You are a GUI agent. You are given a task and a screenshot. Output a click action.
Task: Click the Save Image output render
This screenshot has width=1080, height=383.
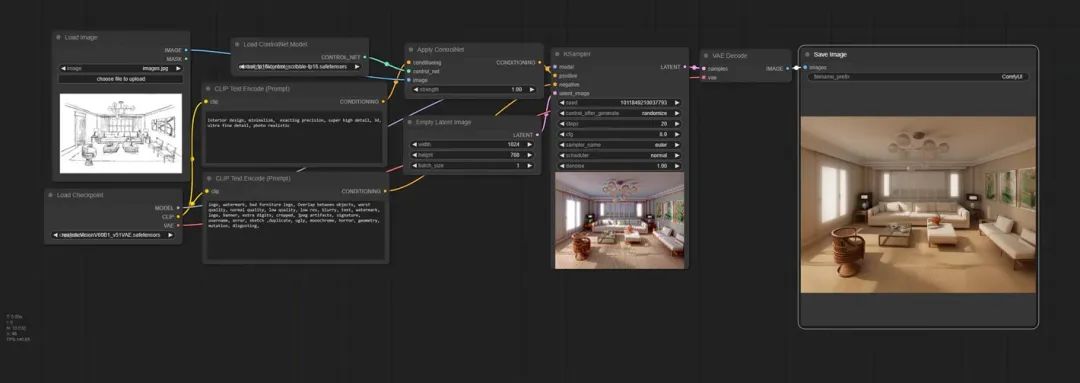pyautogui.click(x=919, y=205)
